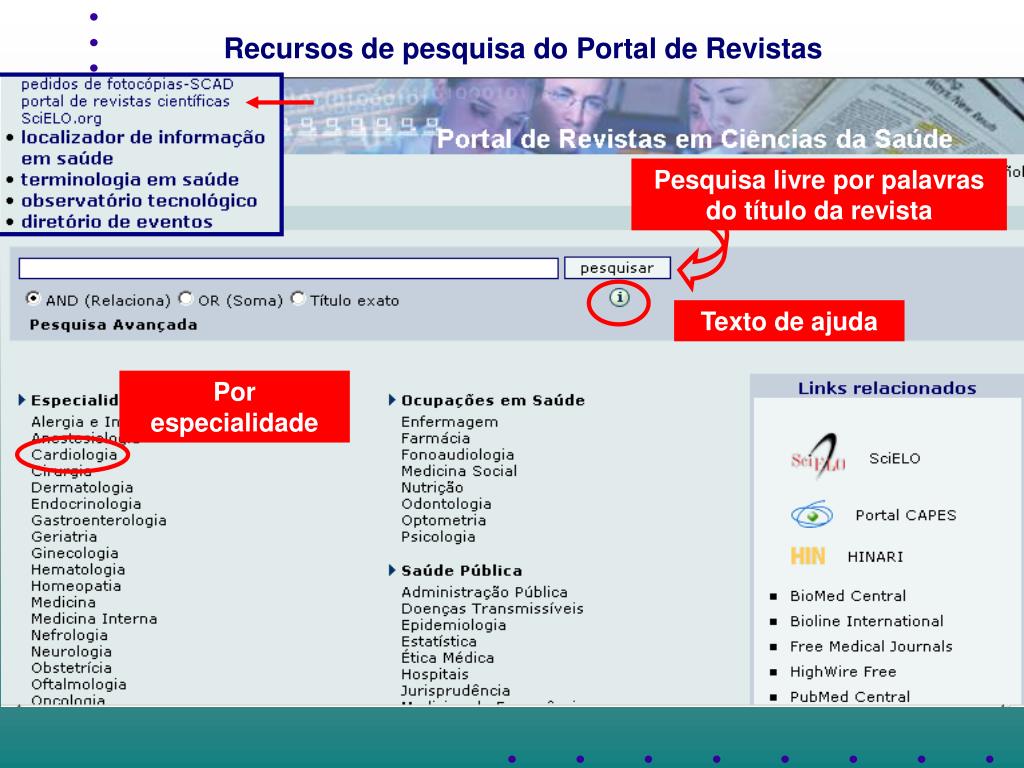
Task: Click the Portal de Revistas banner title
Action: tap(694, 138)
